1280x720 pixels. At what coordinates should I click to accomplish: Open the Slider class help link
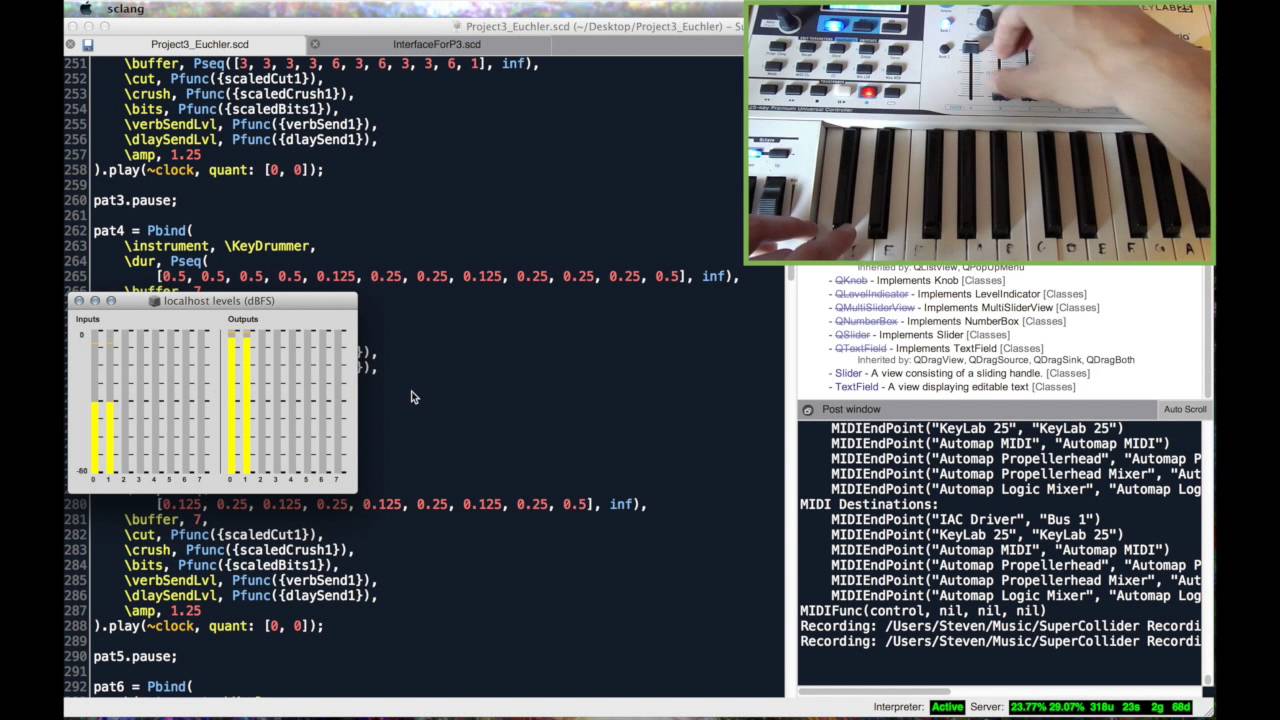coord(848,373)
